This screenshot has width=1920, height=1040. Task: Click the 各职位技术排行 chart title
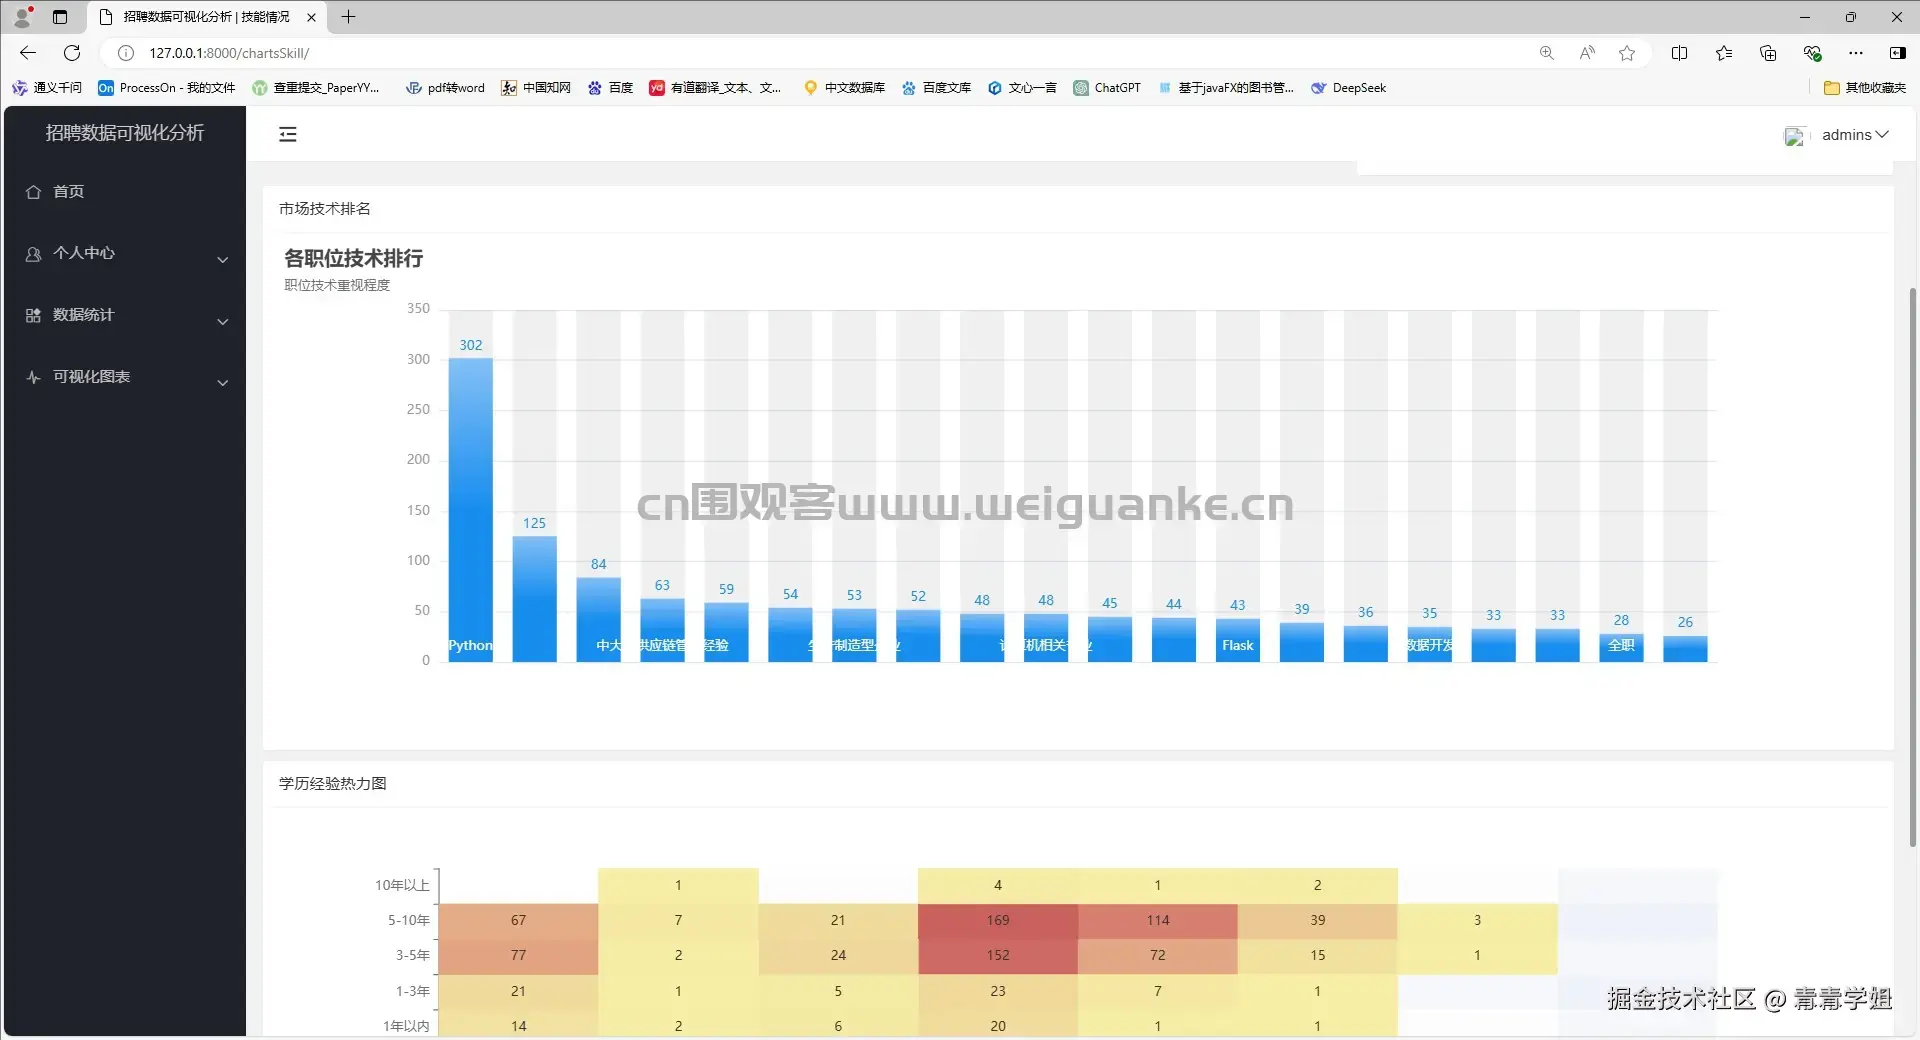tap(354, 259)
